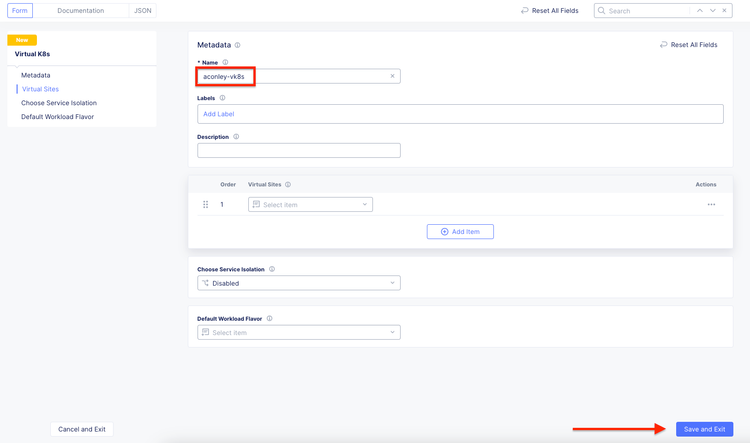Click into the Description text field
The height and width of the screenshot is (443, 750).
pyautogui.click(x=299, y=150)
